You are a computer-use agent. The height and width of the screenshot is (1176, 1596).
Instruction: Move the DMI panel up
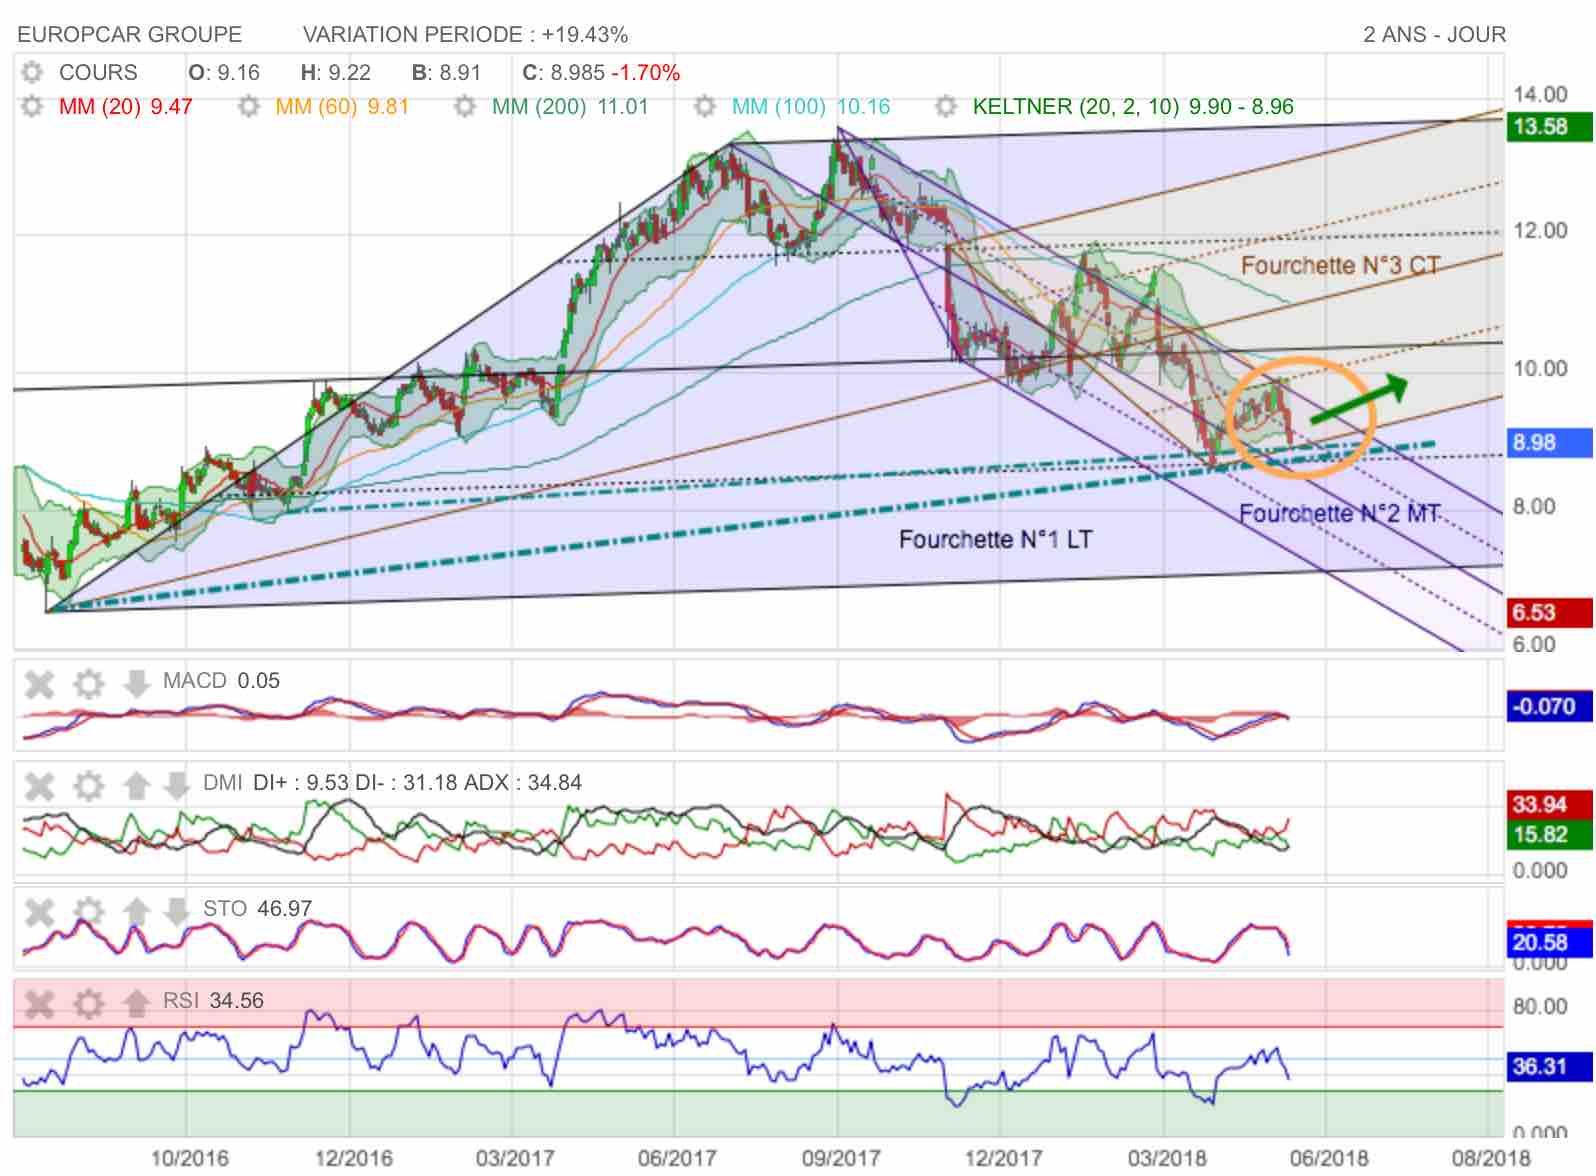click(x=135, y=785)
